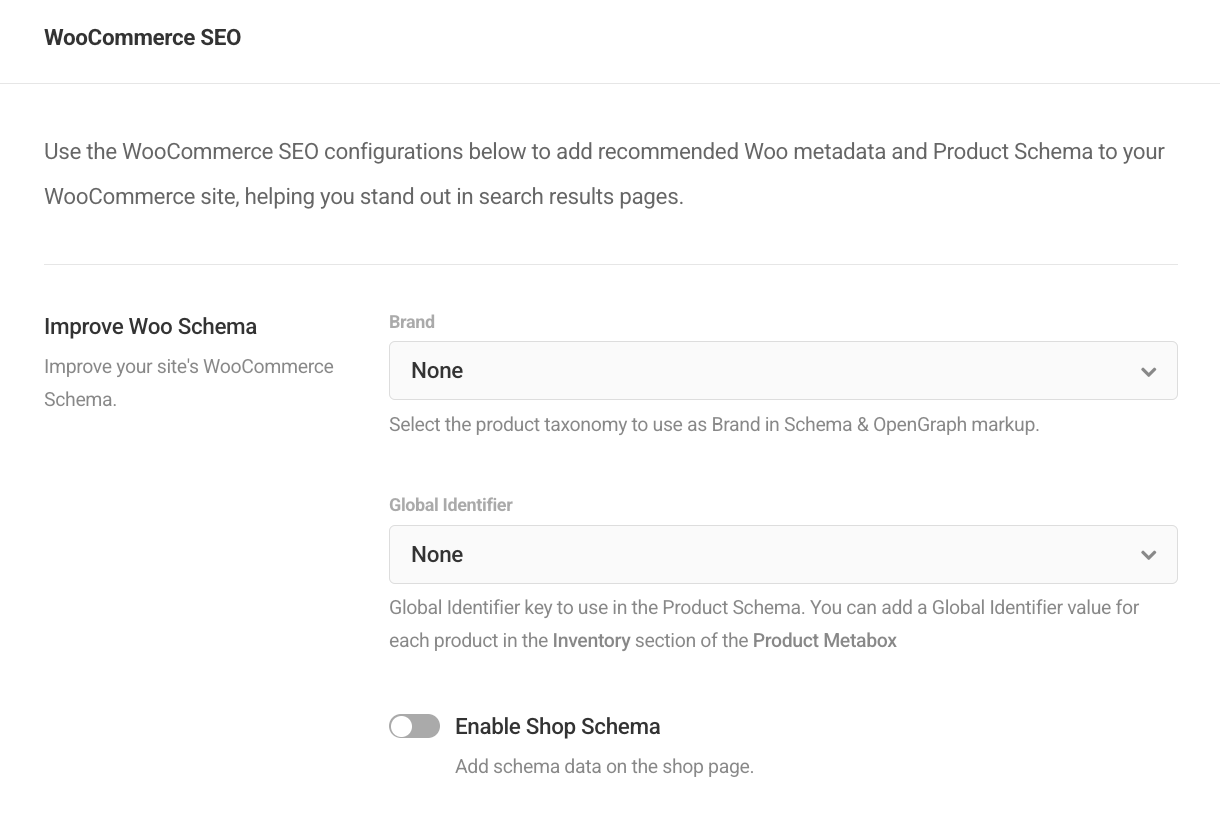Click the shop page schema description text
1220x819 pixels.
click(x=604, y=766)
